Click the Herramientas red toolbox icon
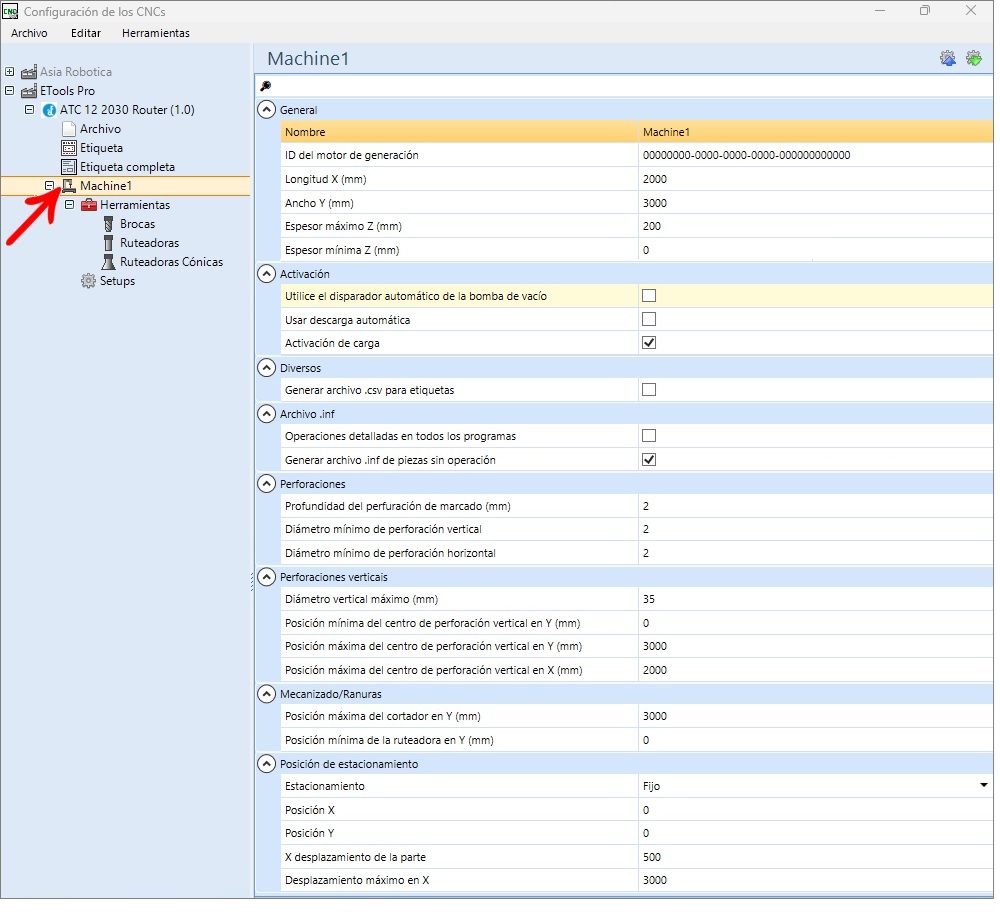The width and height of the screenshot is (1000, 915). tap(88, 205)
